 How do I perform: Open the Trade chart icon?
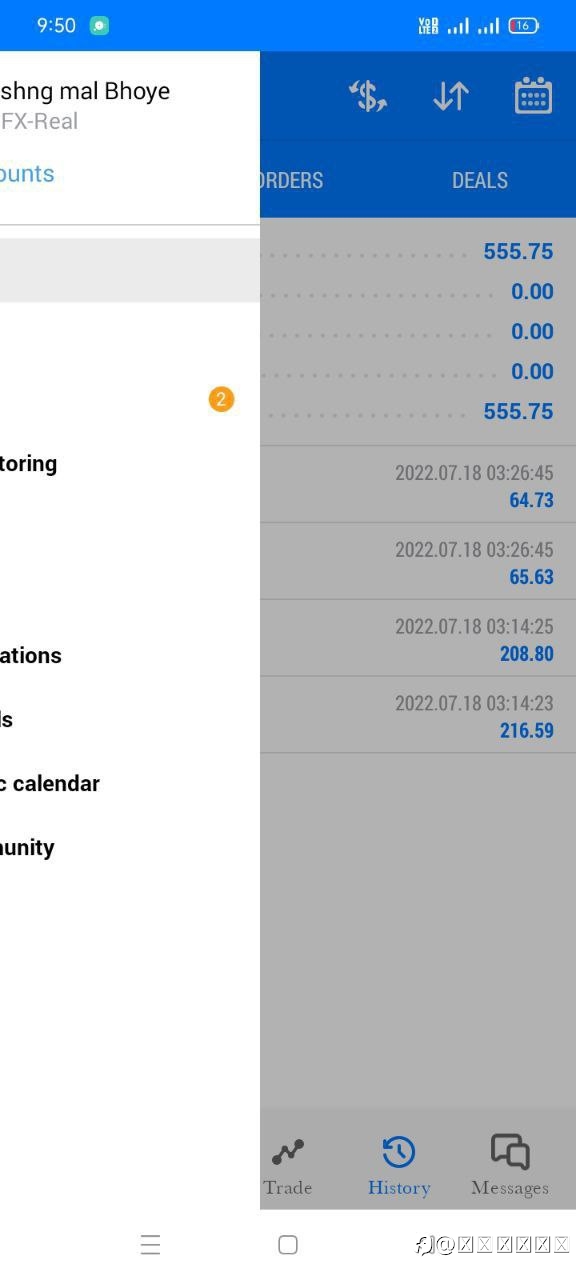click(288, 1152)
